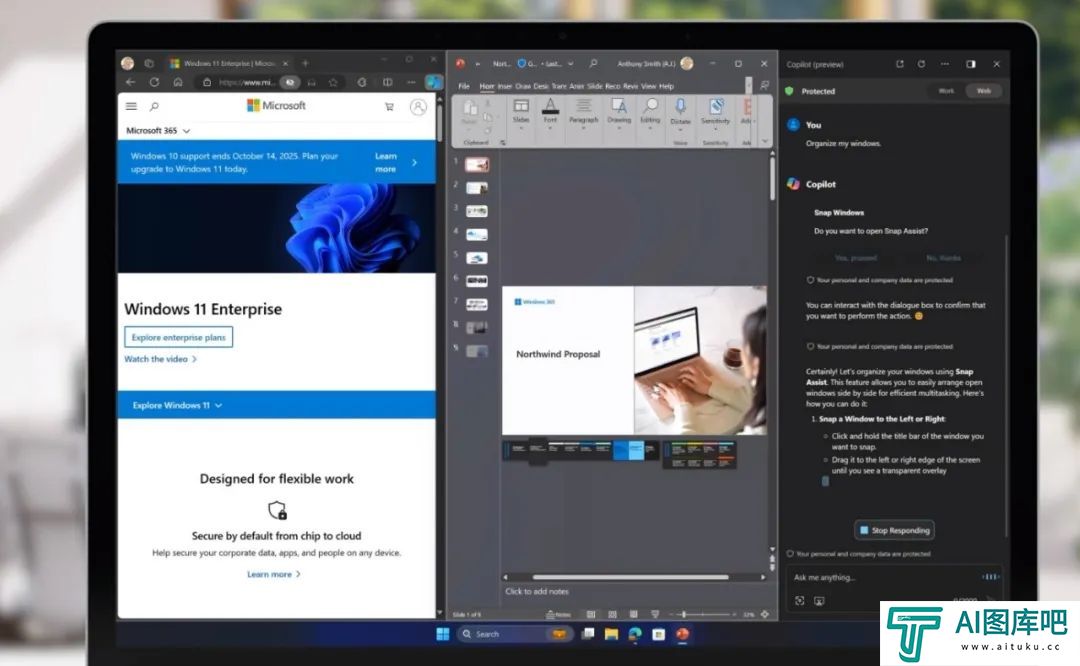This screenshot has height=666, width=1080.
Task: Click Learn more in the Windows 10 banner
Action: [386, 163]
